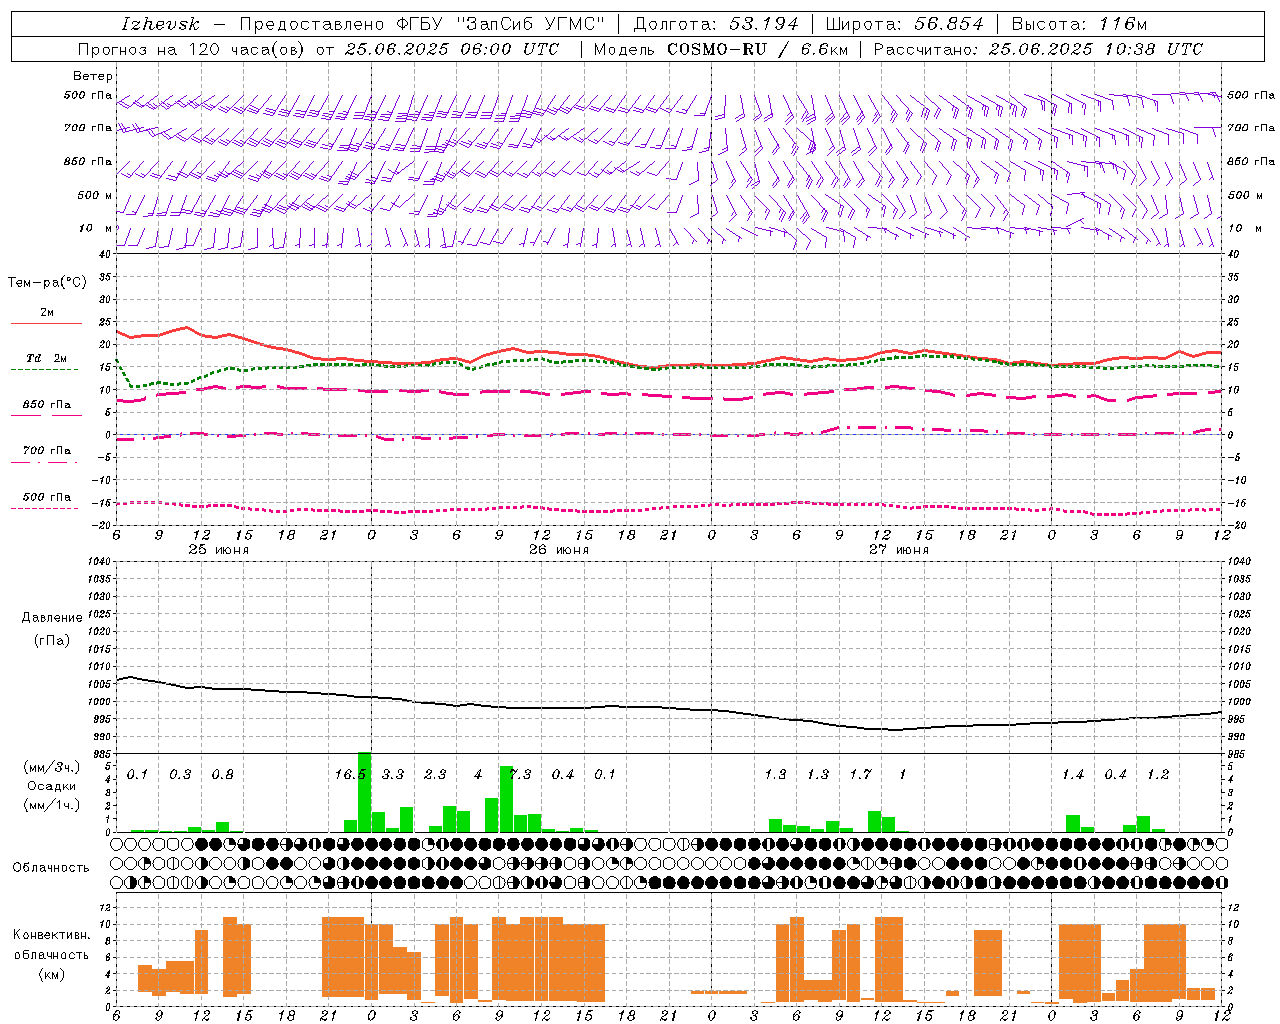The height and width of the screenshot is (1024, 1280).
Task: Click the "Давление" pressure panel label
Action: (x=52, y=618)
